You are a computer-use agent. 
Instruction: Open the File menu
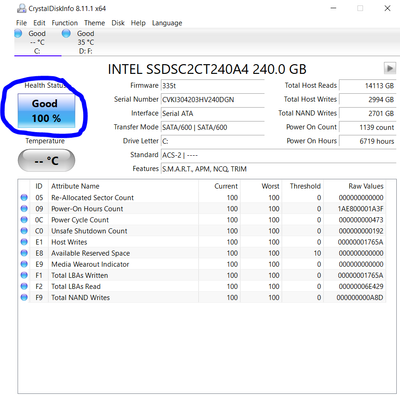[21, 23]
